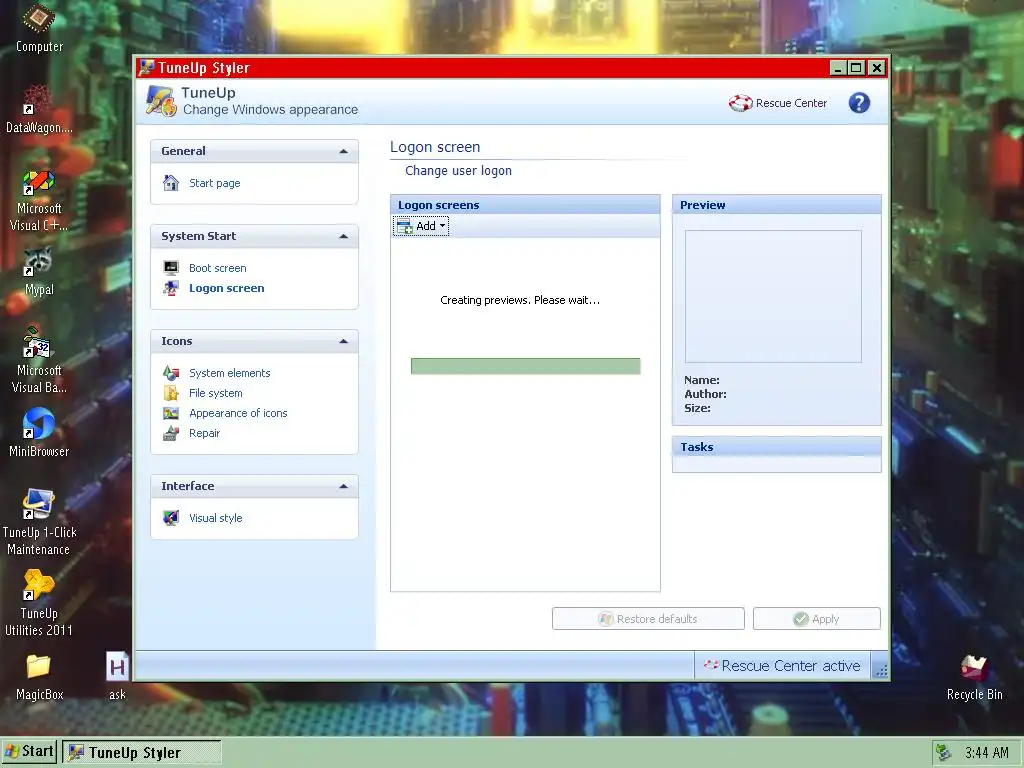Image resolution: width=1024 pixels, height=768 pixels.
Task: Open Appearance of icons settings
Action: click(238, 413)
